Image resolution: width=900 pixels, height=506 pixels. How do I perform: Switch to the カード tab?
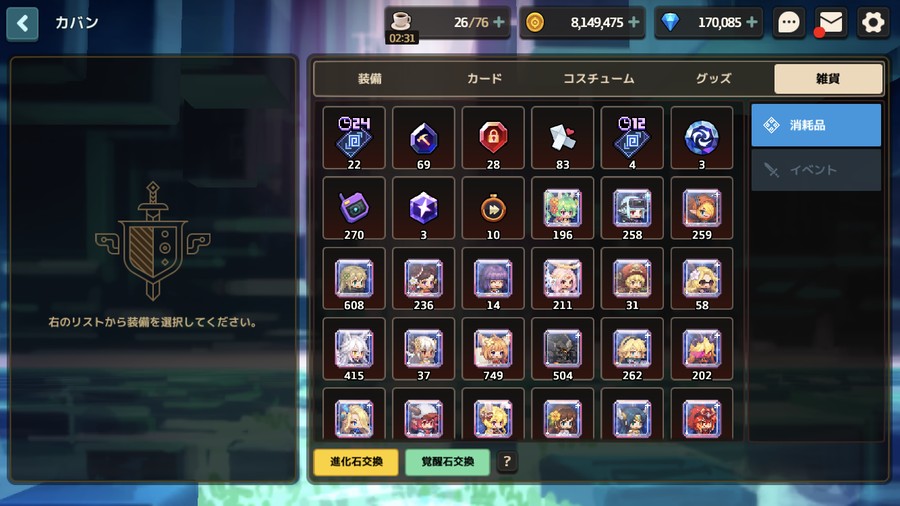click(x=484, y=79)
